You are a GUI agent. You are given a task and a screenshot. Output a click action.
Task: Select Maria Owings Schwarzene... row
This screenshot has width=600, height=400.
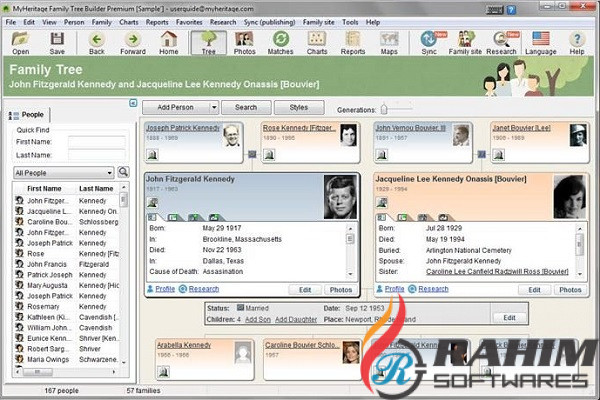pos(67,359)
